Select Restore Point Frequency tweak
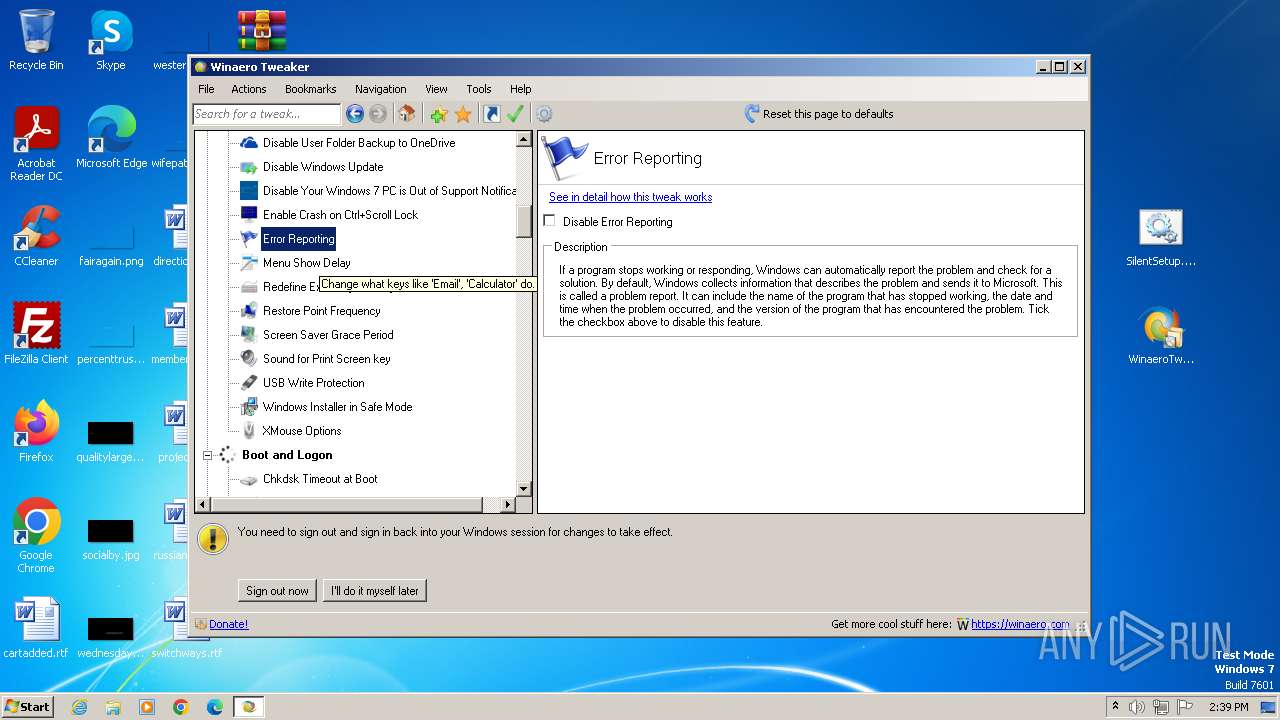Image resolution: width=1280 pixels, height=720 pixels. (x=321, y=311)
